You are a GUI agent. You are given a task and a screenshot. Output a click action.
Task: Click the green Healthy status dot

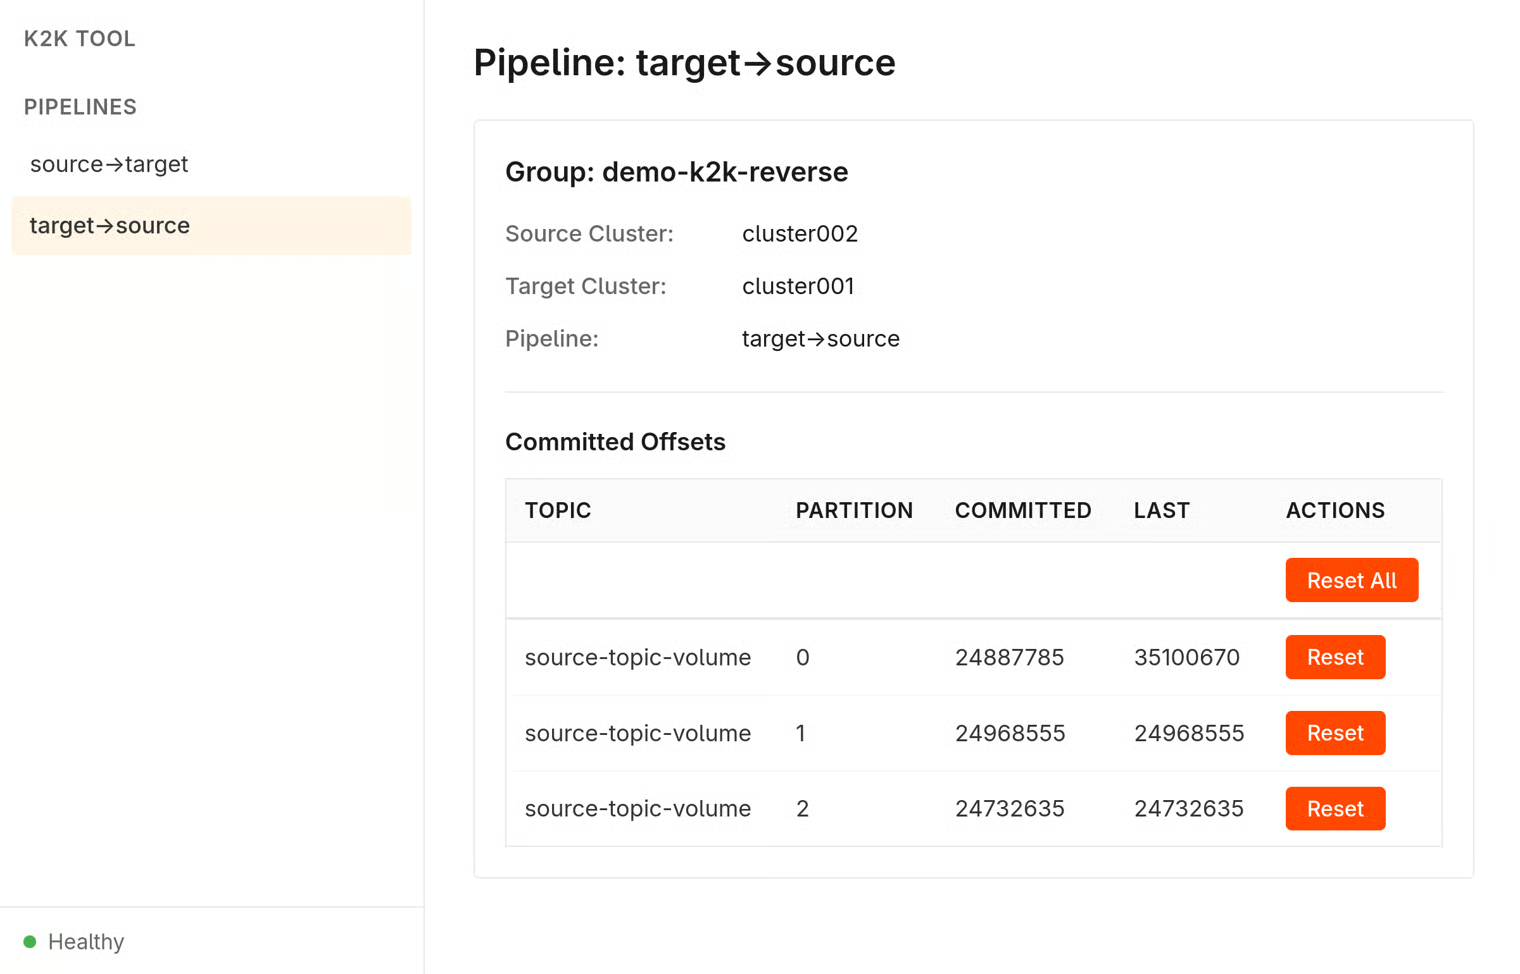click(30, 942)
